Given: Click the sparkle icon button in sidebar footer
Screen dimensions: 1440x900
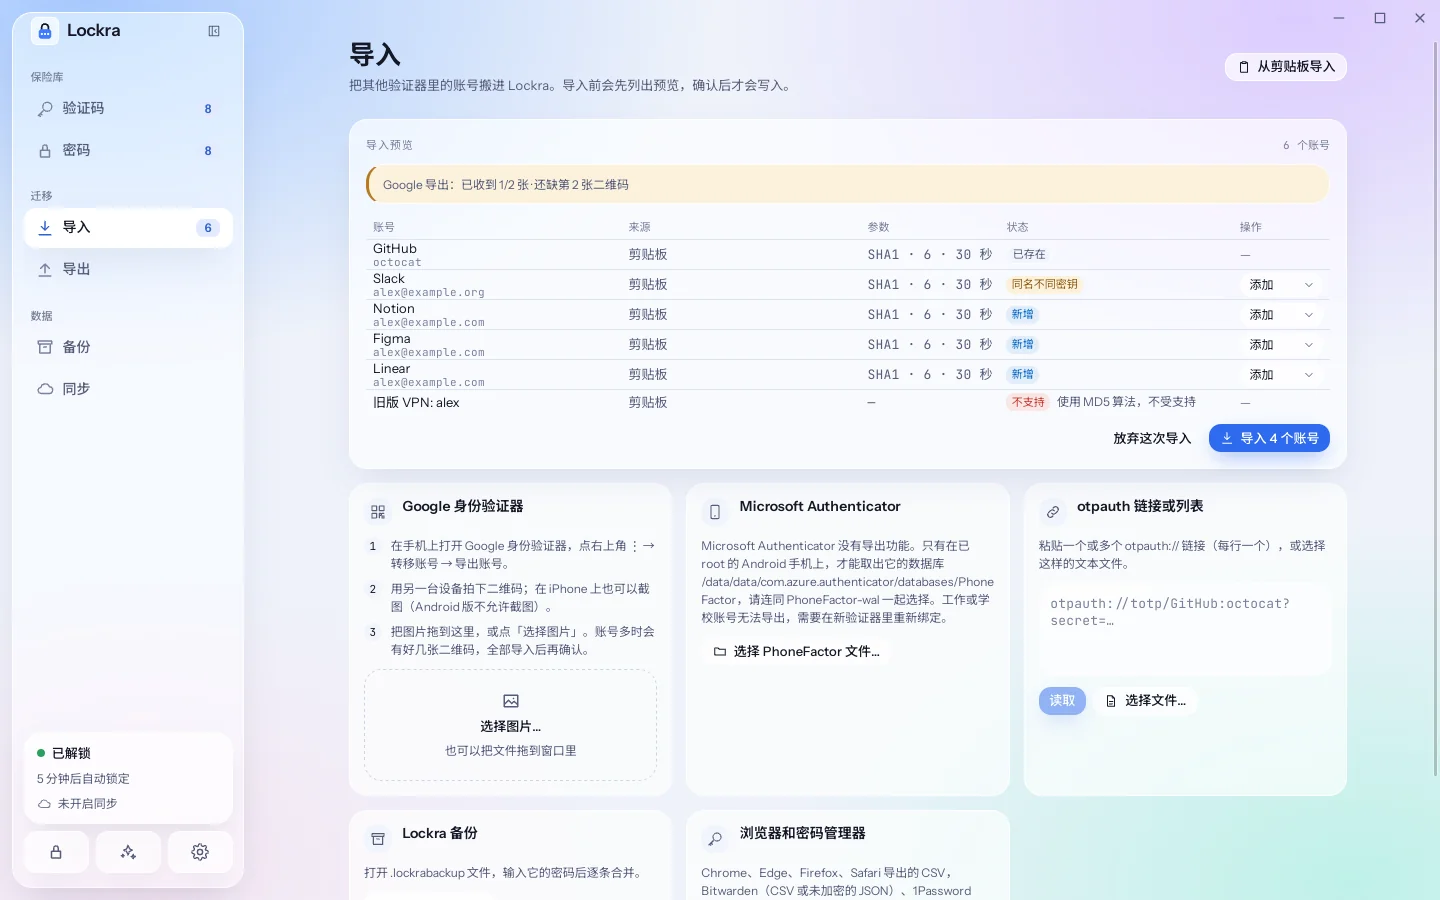Looking at the screenshot, I should pyautogui.click(x=128, y=852).
